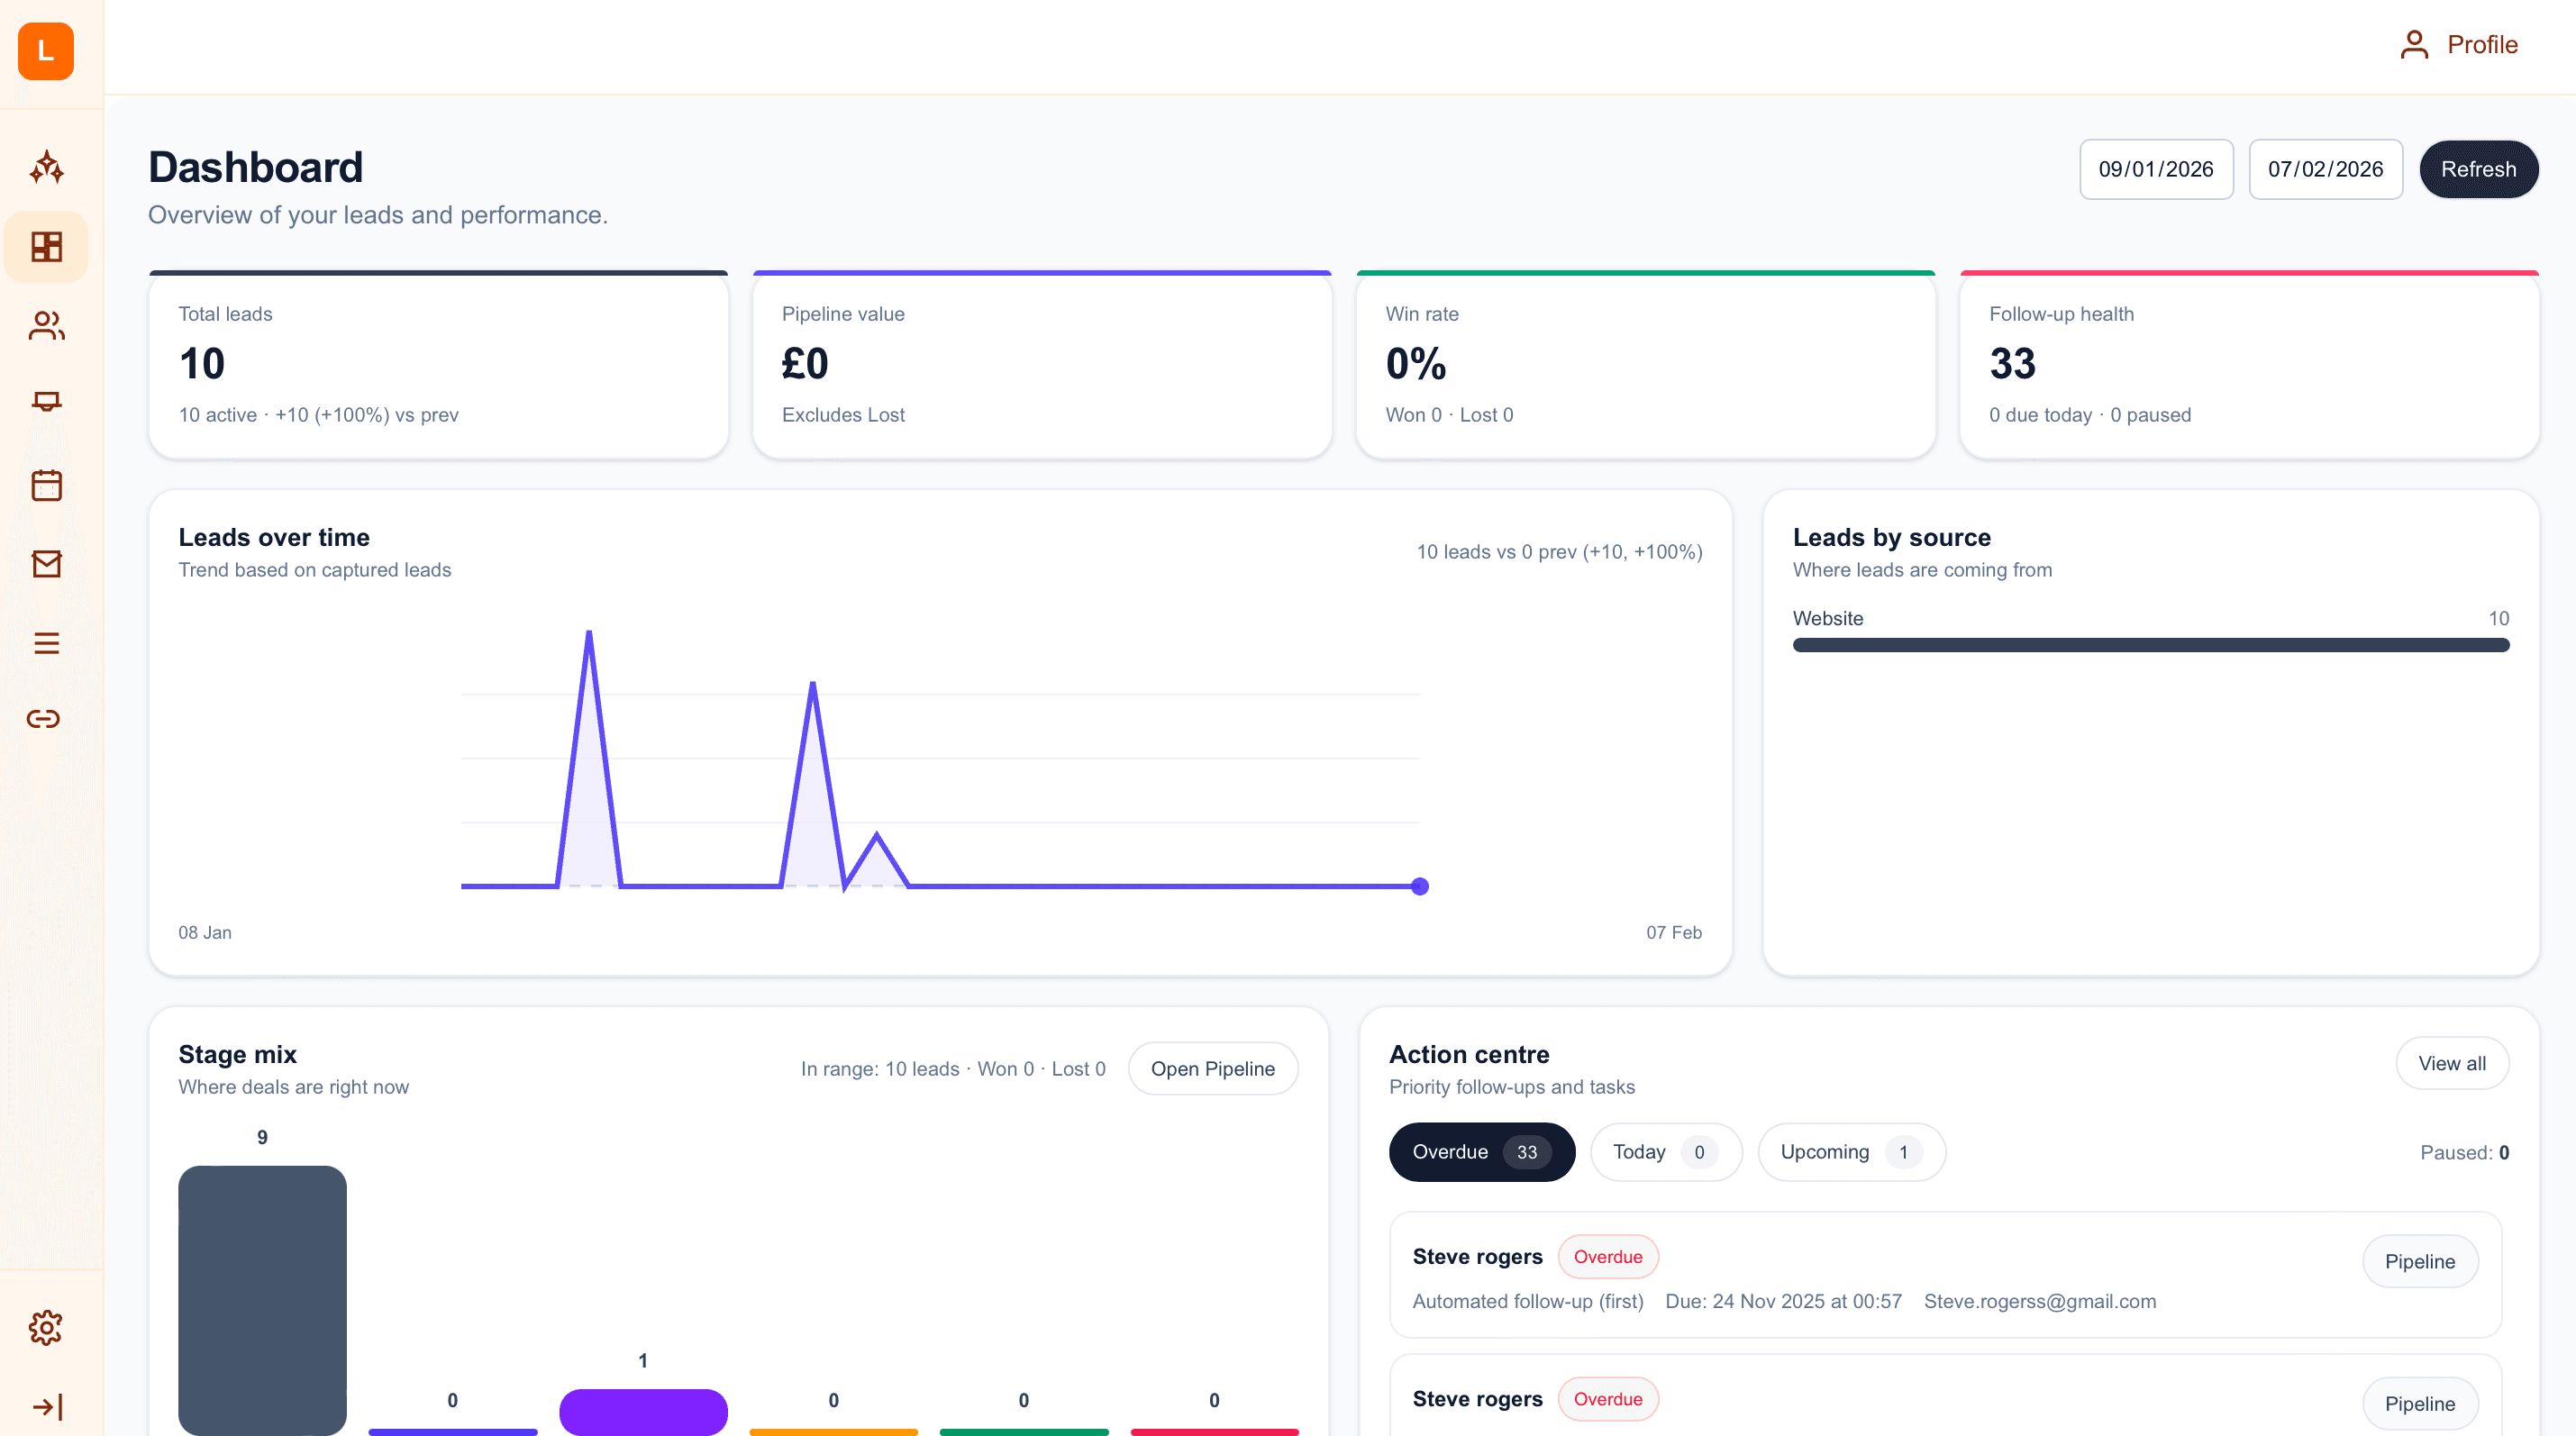The image size is (2576, 1436).
Task: Select the Dashboard icon in the sidebar
Action: point(46,246)
